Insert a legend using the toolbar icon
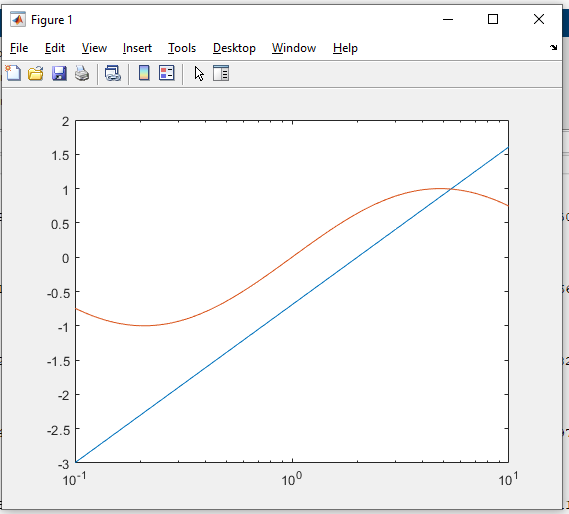The image size is (569, 514). pyautogui.click(x=167, y=73)
